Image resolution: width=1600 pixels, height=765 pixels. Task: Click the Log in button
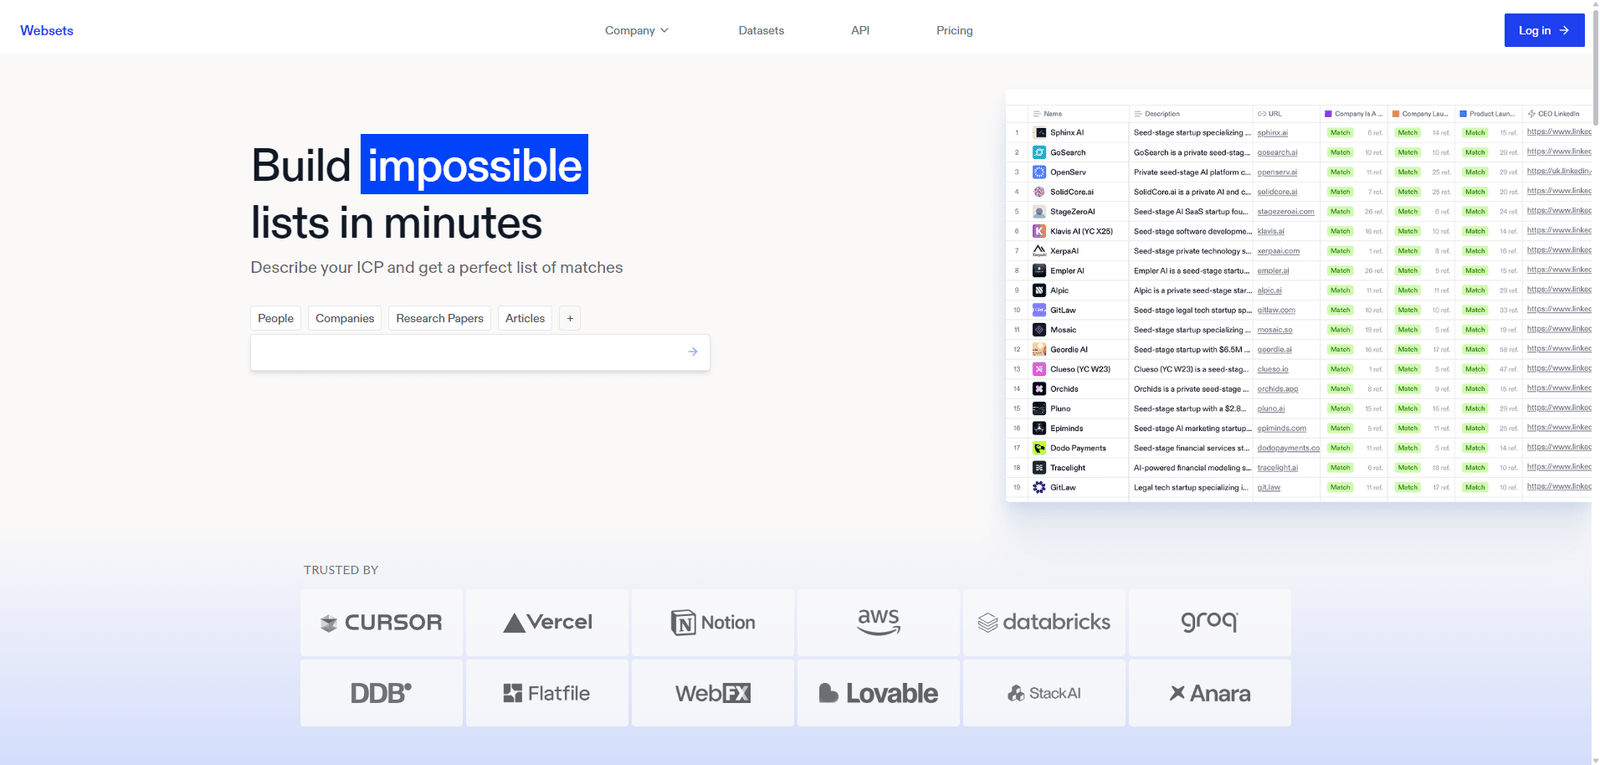1544,30
